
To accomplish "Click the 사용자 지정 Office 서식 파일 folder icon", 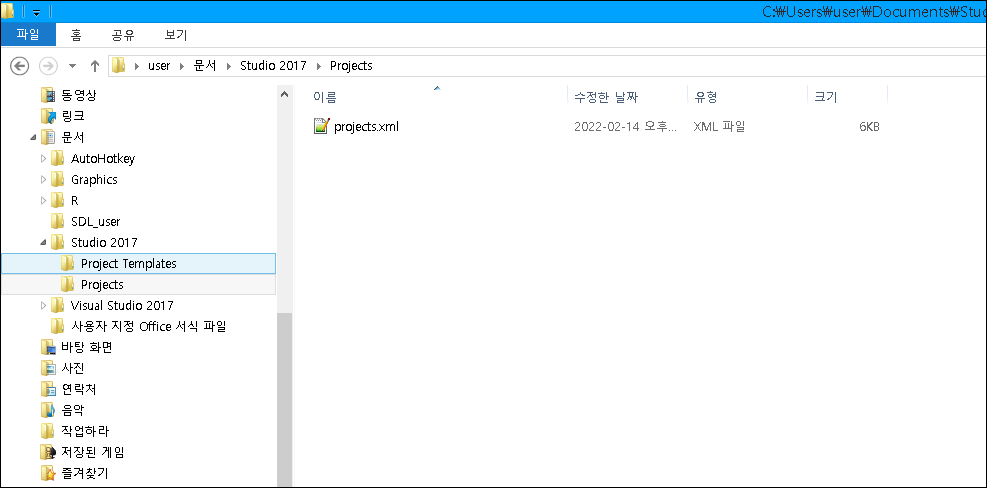I will [x=58, y=326].
